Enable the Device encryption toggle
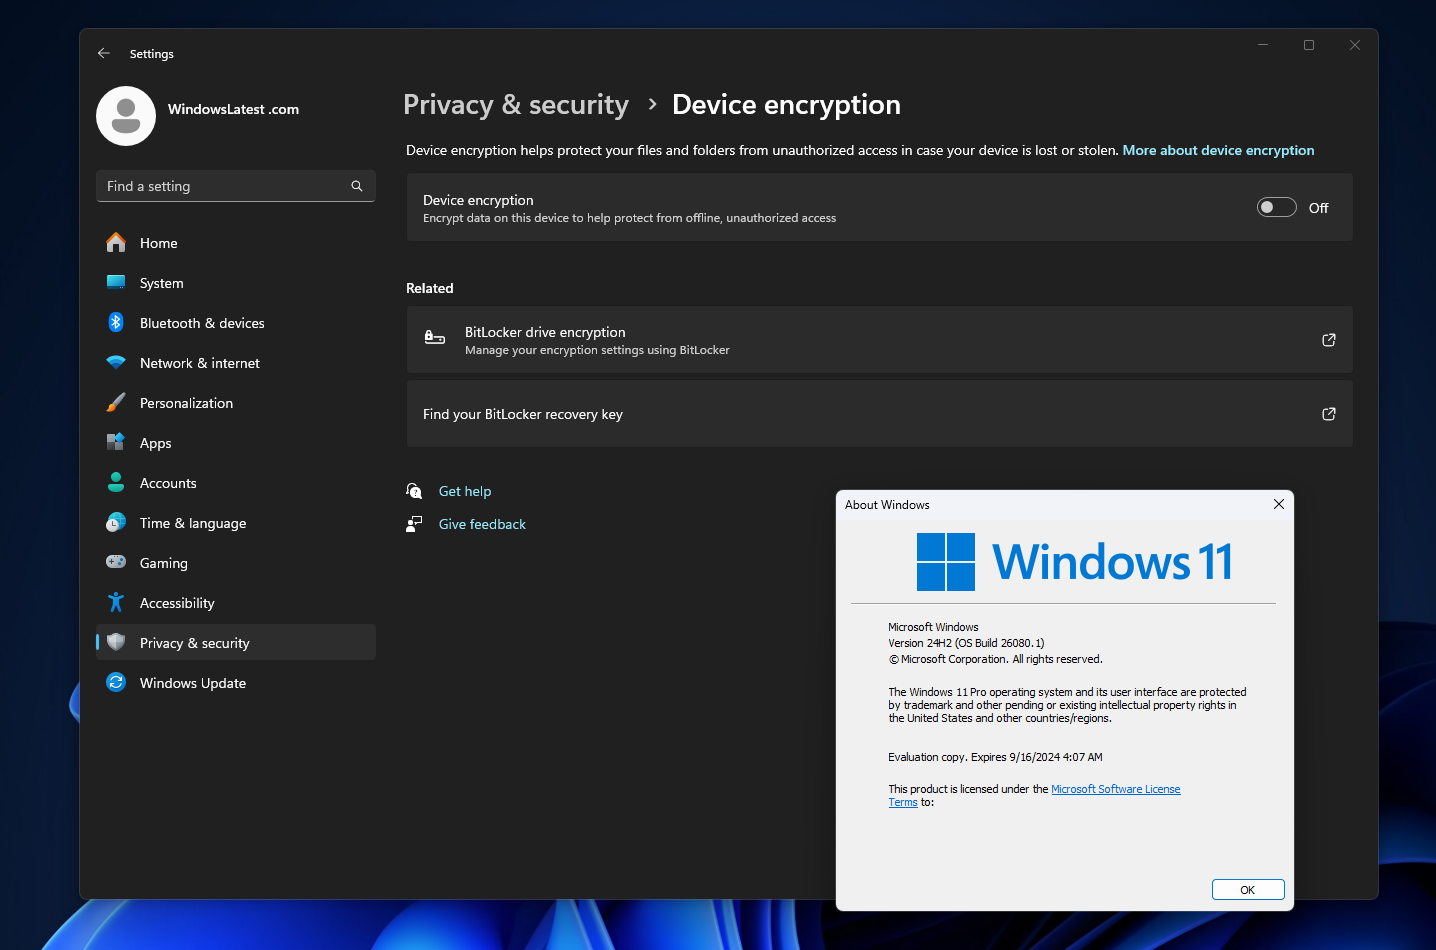1436x950 pixels. click(x=1276, y=206)
